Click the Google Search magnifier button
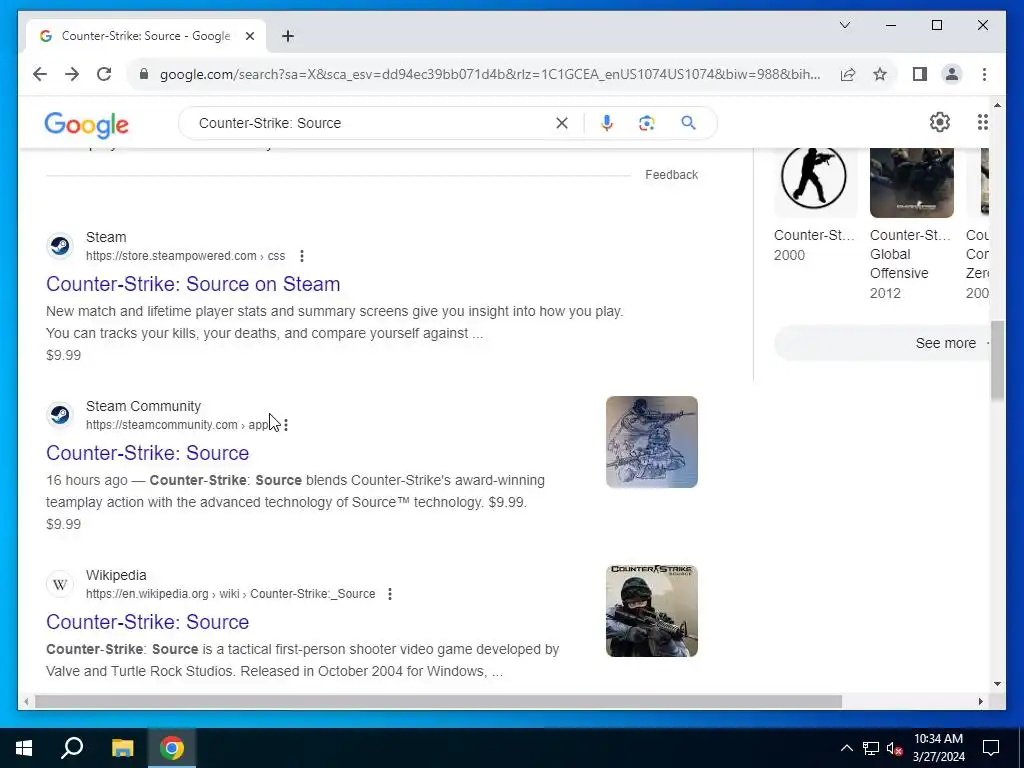This screenshot has height=768, width=1024. [688, 123]
